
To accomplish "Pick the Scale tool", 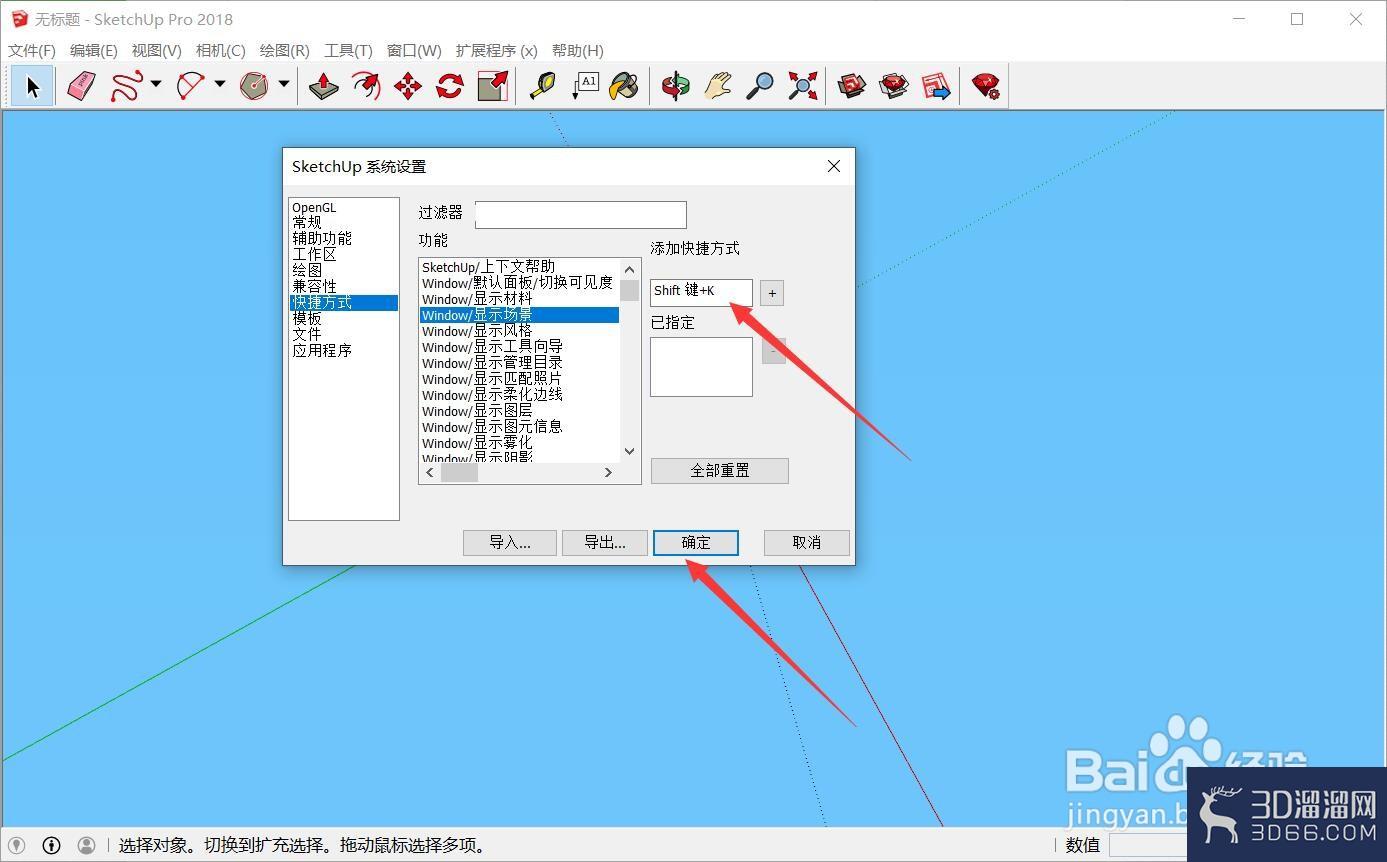I will (x=493, y=86).
